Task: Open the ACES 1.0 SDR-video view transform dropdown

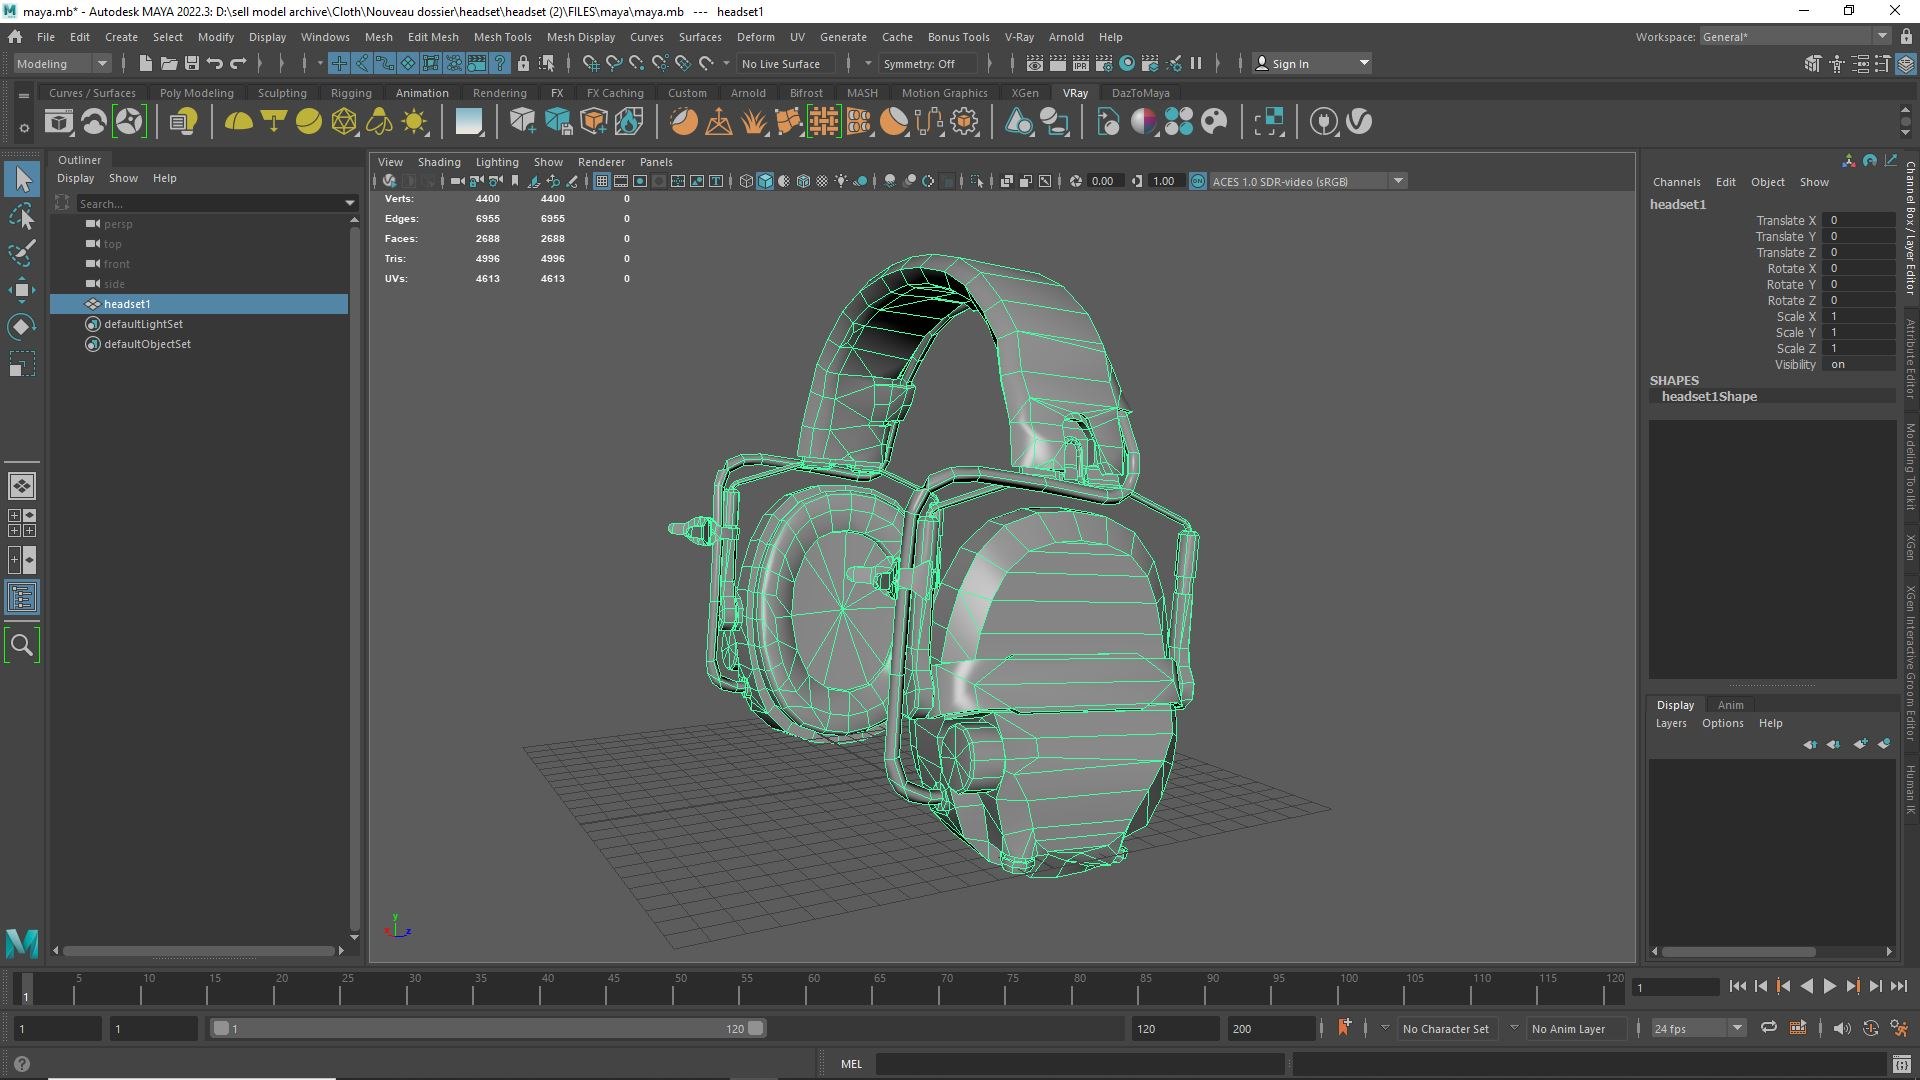Action: pos(1308,181)
